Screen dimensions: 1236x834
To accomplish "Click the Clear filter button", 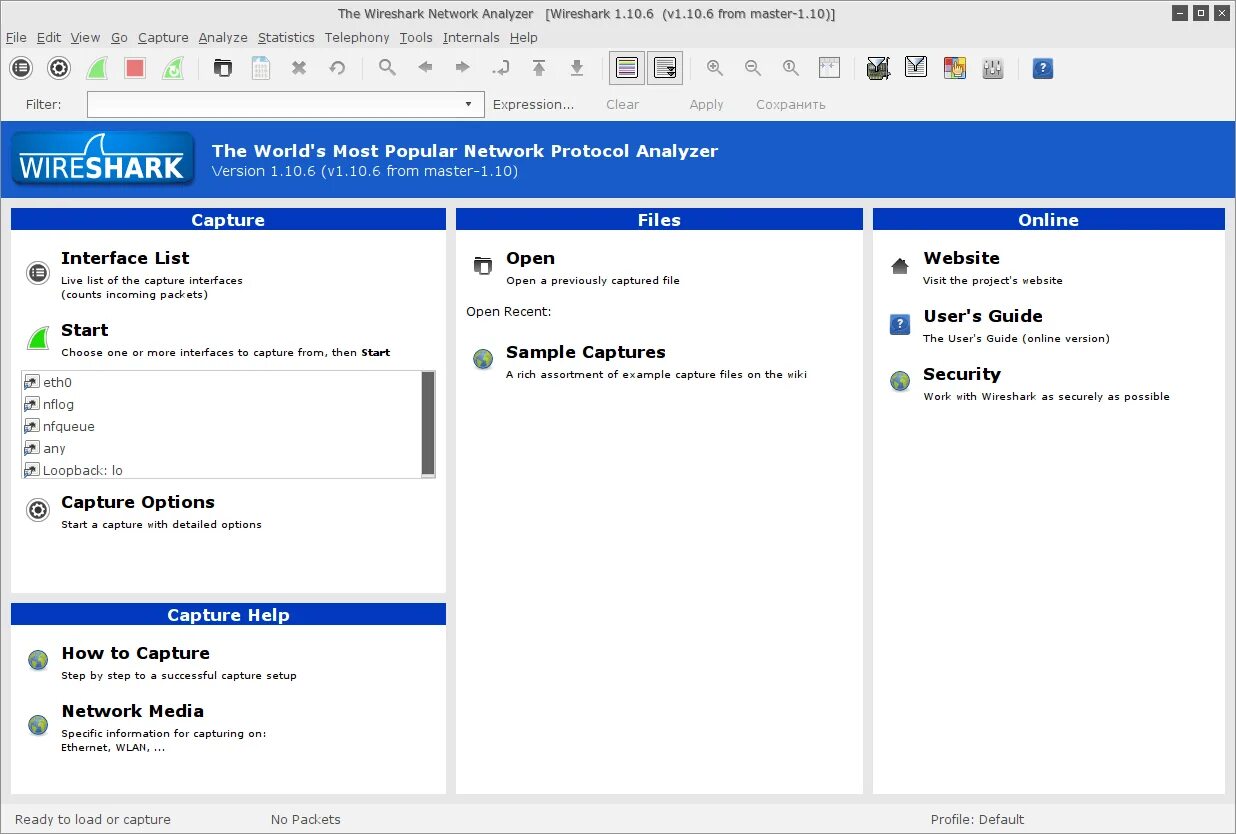I will pyautogui.click(x=622, y=104).
